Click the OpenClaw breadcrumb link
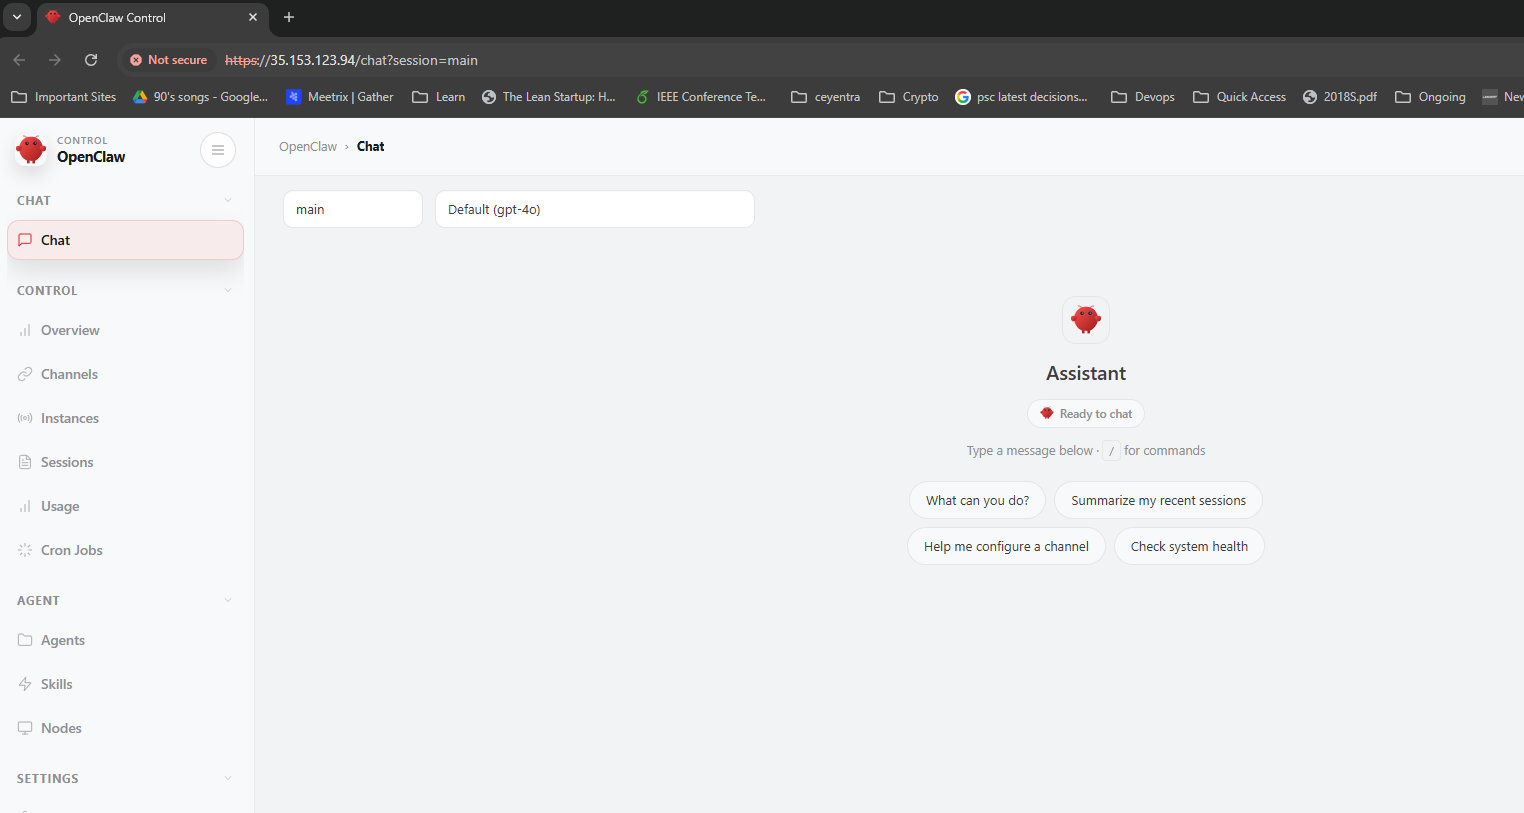The width and height of the screenshot is (1524, 813). [x=308, y=147]
